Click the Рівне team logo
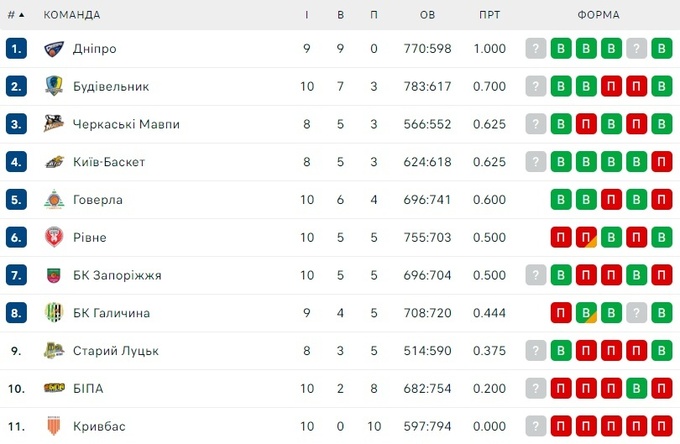Viewport: 680px width, 444px height. 54,237
